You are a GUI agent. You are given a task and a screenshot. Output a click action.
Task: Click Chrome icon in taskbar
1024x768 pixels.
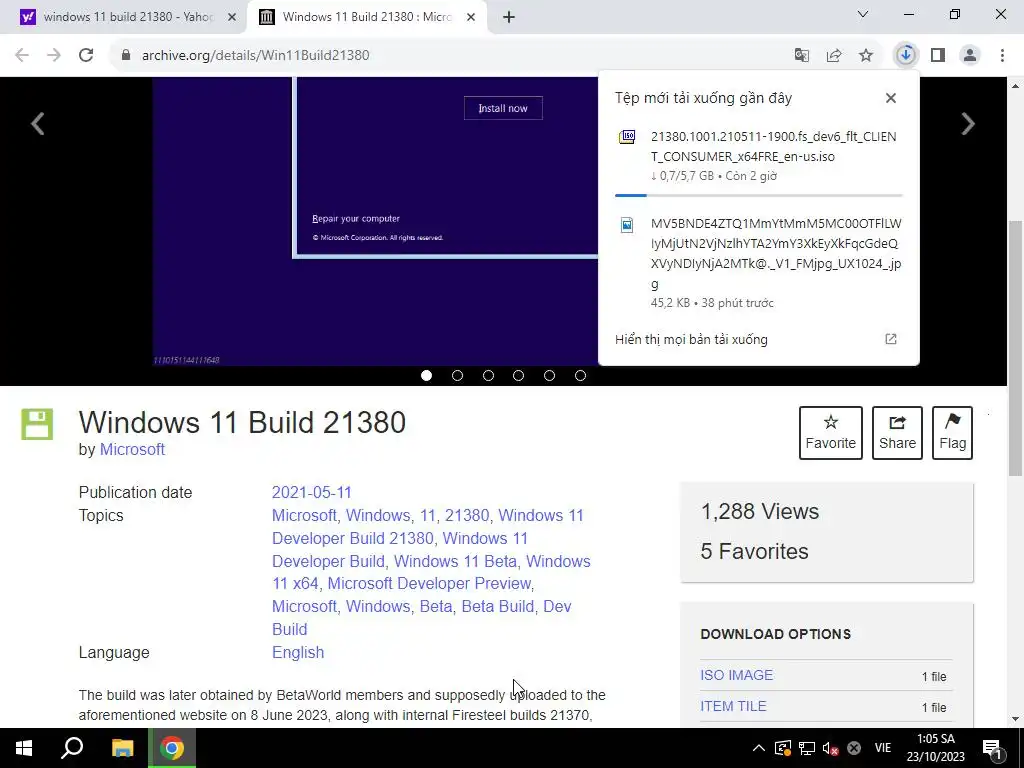click(172, 748)
